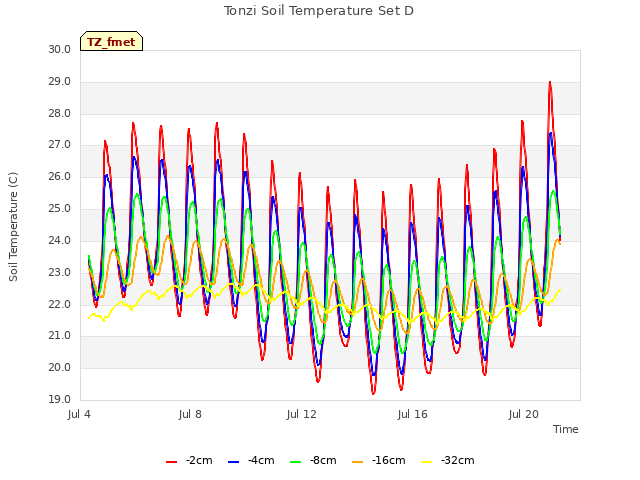Click the 19.0 y-axis tick label
Viewport: 640px width, 480px height.
click(x=60, y=399)
